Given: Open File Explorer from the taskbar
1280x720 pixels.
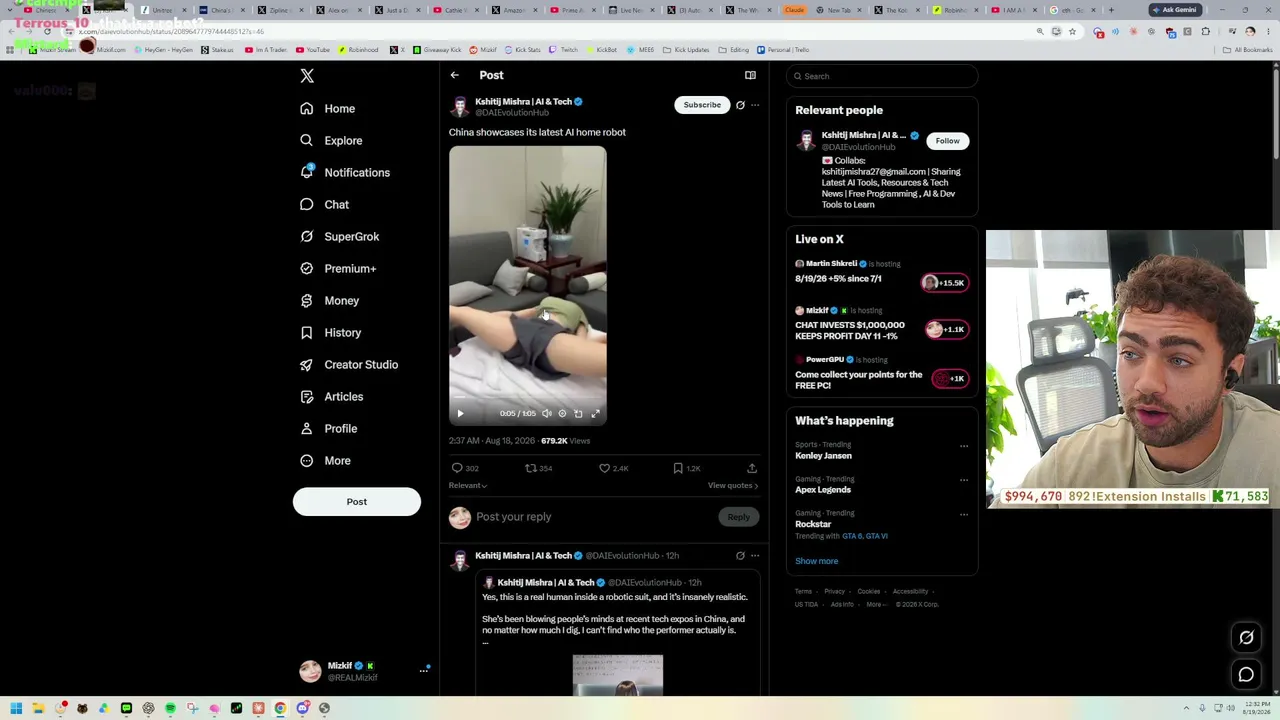Looking at the screenshot, I should click(38, 708).
